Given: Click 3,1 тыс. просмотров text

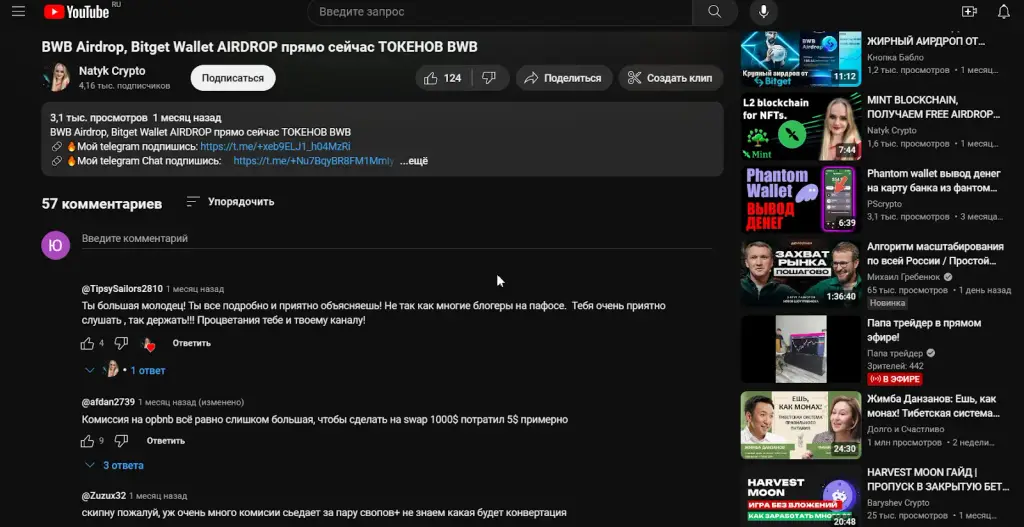Looking at the screenshot, I should 99,118.
